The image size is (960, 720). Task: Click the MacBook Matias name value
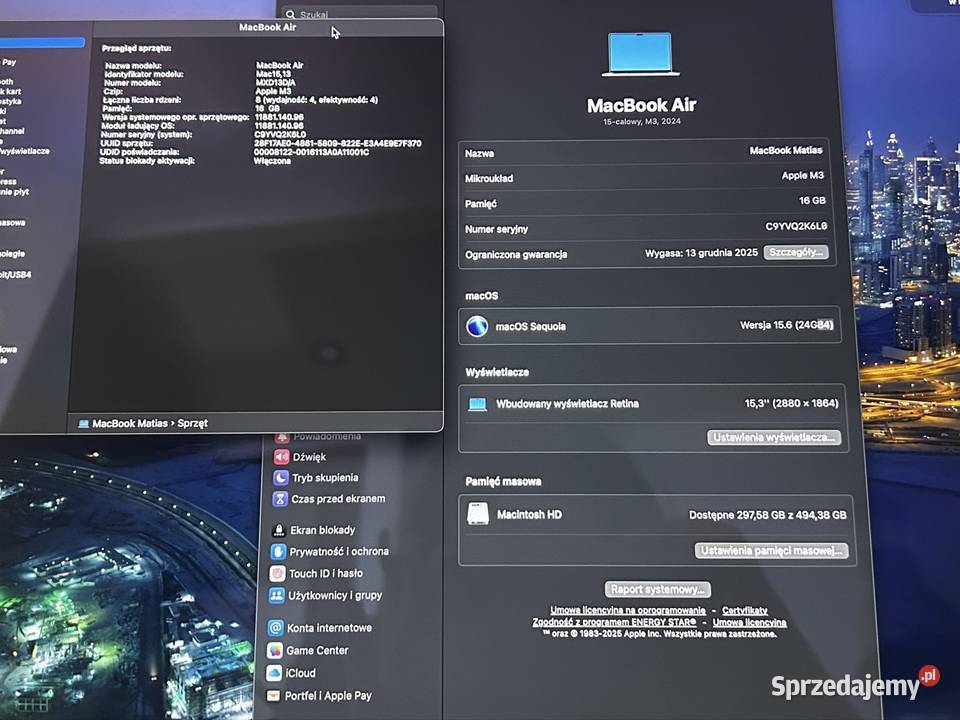pyautogui.click(x=786, y=150)
